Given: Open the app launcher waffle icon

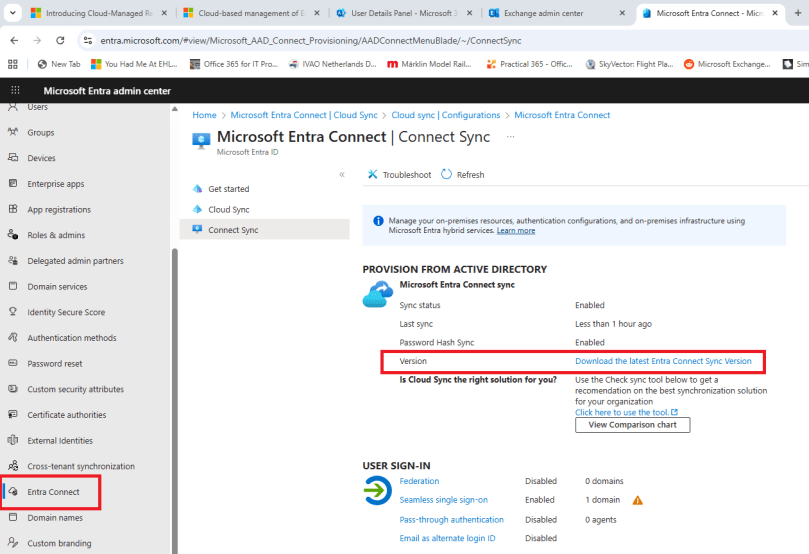Looking at the screenshot, I should click(x=15, y=91).
